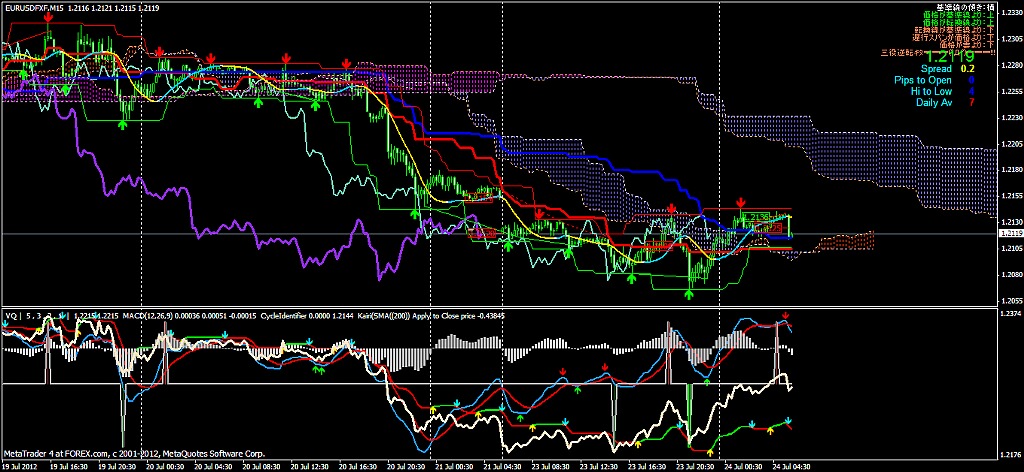1024x472 pixels.
Task: Click the rightmost red sell arrow in main chart
Action: coord(741,202)
